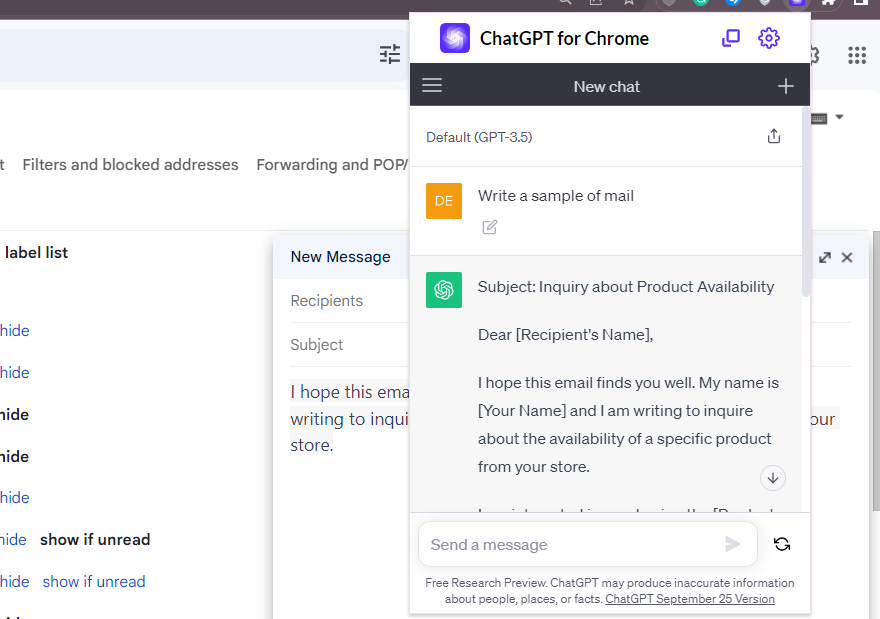Viewport: 880px width, 619px height.
Task: Click the orange DE user avatar
Action: point(444,201)
